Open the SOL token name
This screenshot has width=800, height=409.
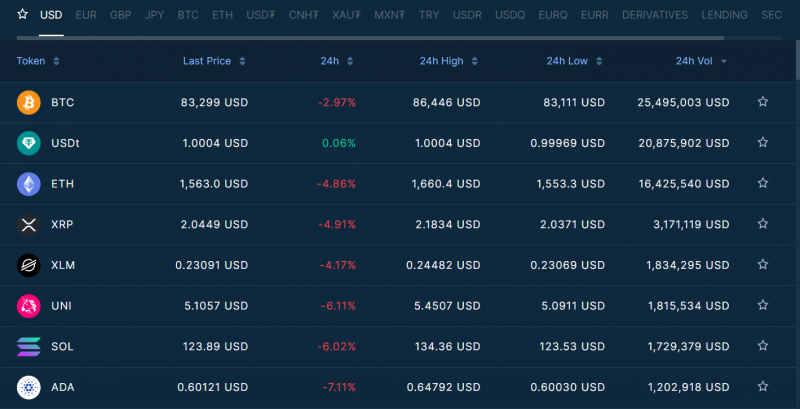click(x=62, y=347)
